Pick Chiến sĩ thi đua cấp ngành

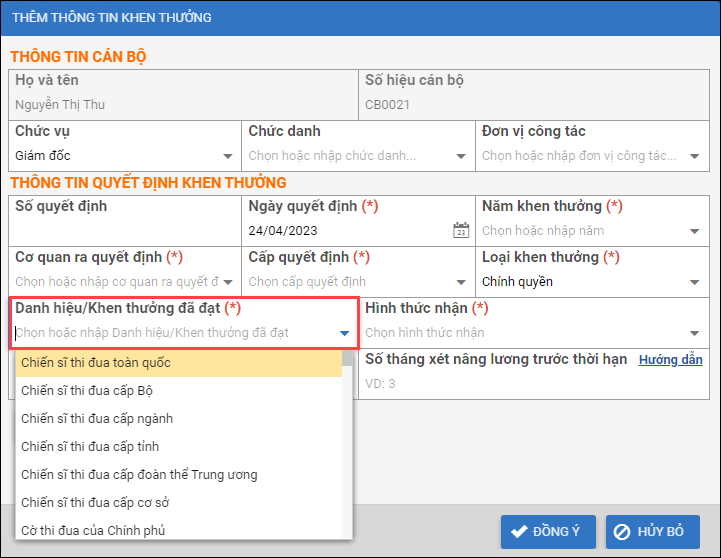(x=178, y=419)
